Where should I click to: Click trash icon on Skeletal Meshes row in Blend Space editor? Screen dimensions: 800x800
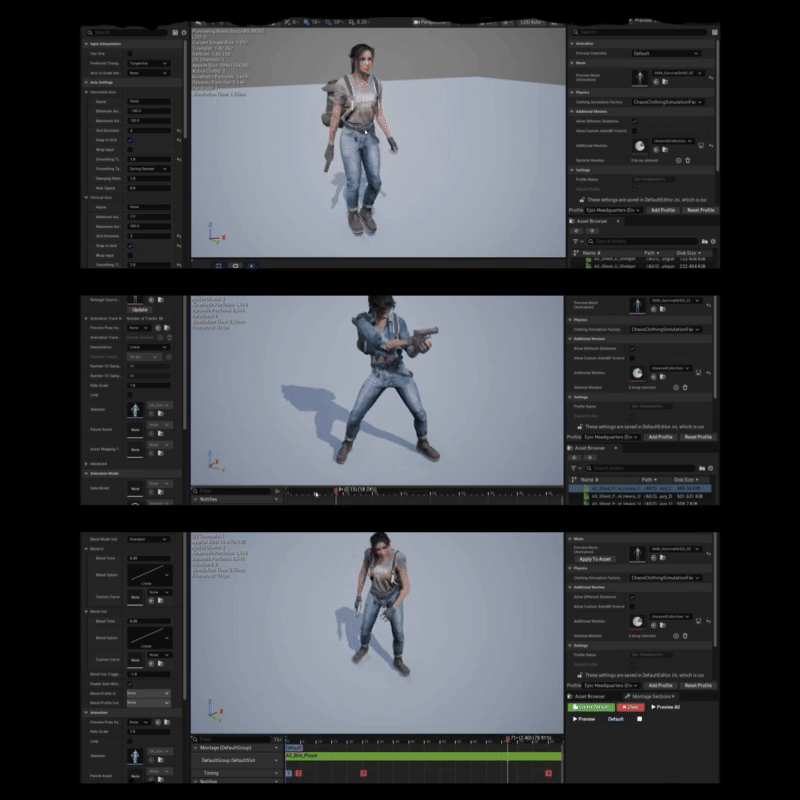(688, 160)
